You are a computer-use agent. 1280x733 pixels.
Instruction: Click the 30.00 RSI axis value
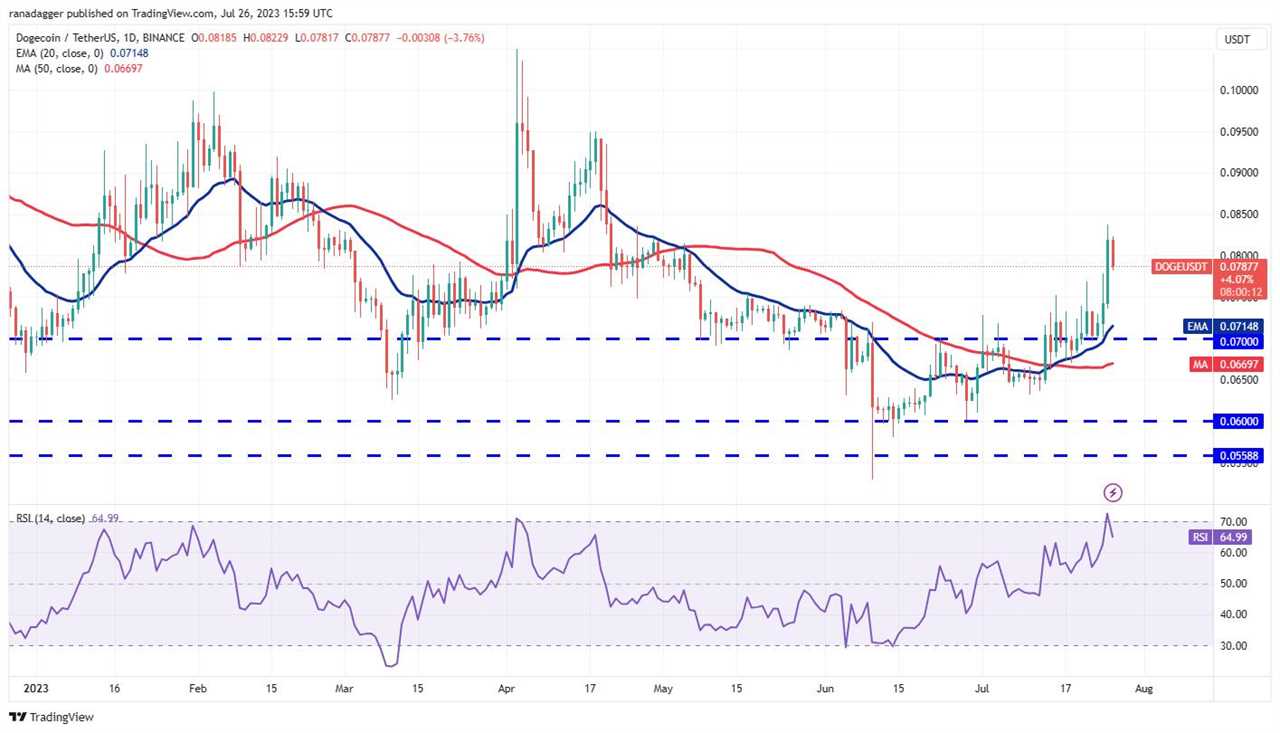click(1233, 646)
